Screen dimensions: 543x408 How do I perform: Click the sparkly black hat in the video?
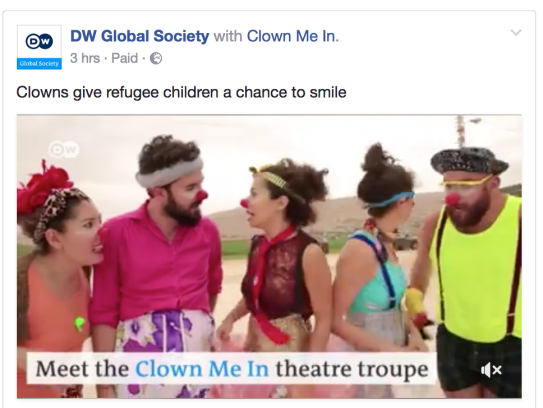(x=468, y=161)
